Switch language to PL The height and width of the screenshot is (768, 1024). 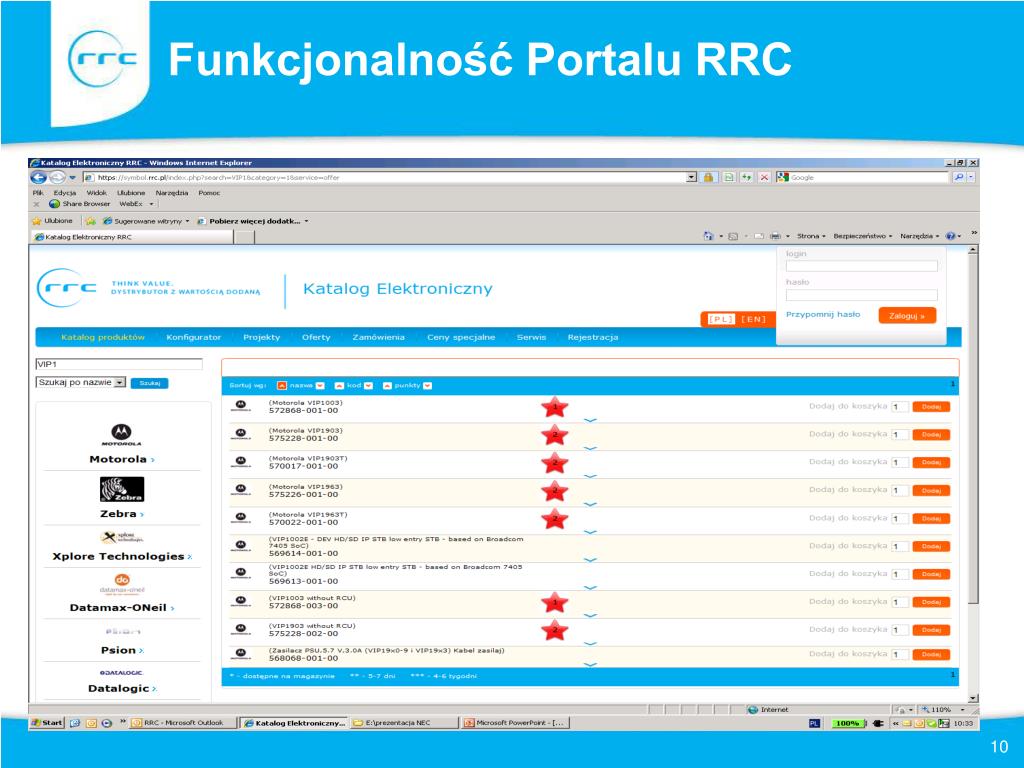click(721, 319)
